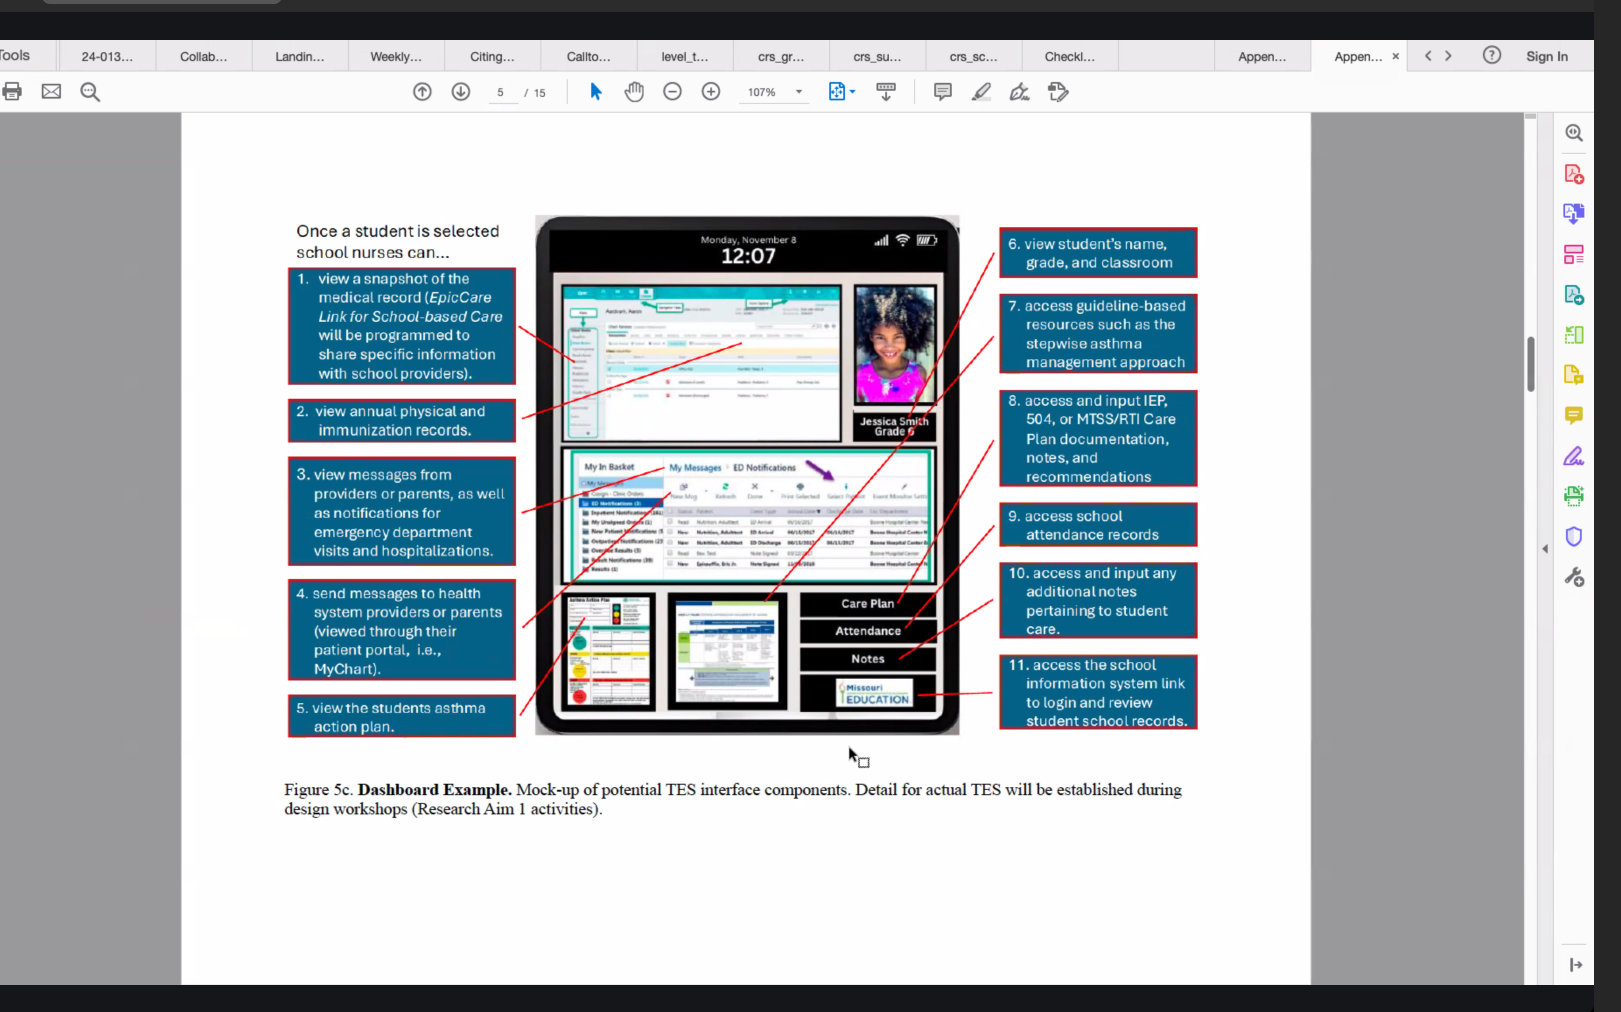Image resolution: width=1621 pixels, height=1012 pixels.
Task: Open the Protect shield sidebar tool
Action: point(1574,537)
